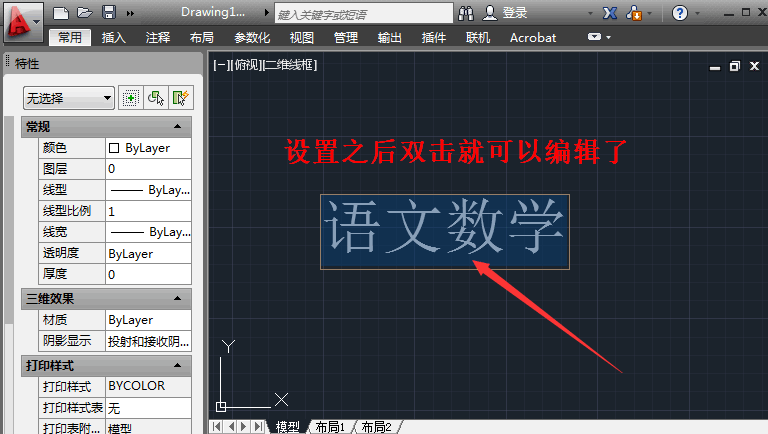
Task: Click the Select Objects icon
Action: click(x=156, y=98)
